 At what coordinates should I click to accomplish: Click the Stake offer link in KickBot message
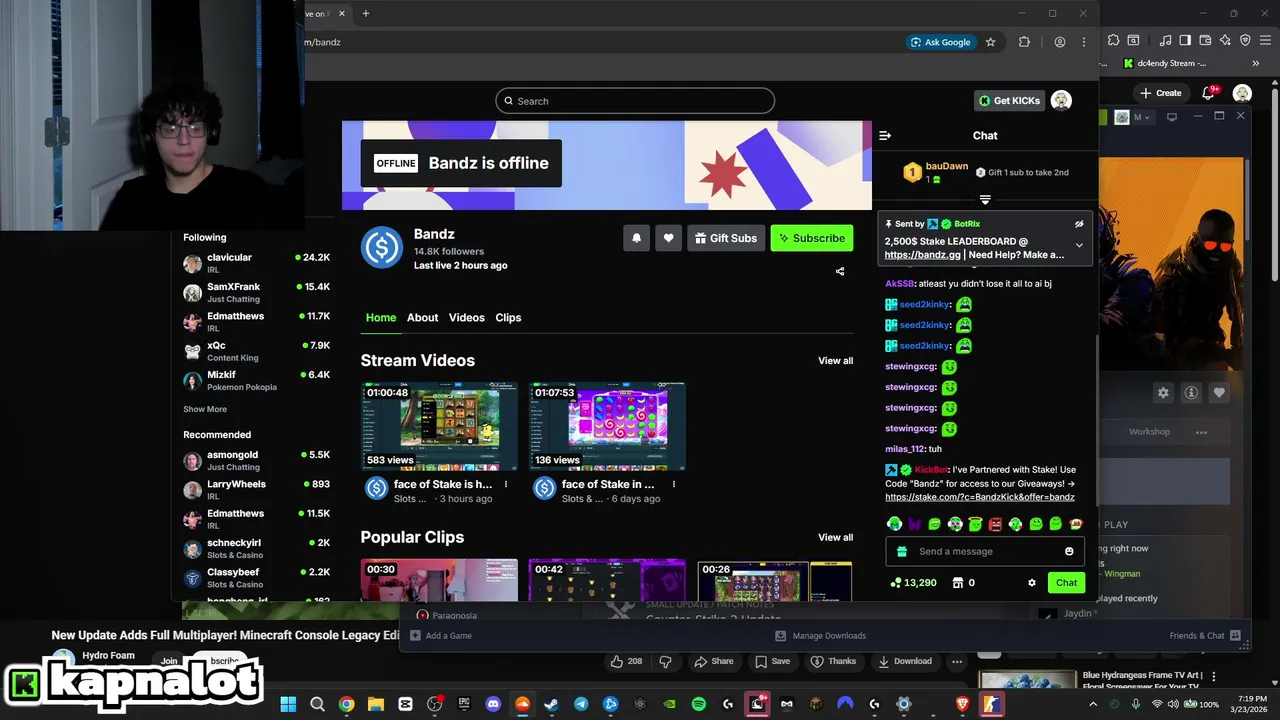click(980, 497)
